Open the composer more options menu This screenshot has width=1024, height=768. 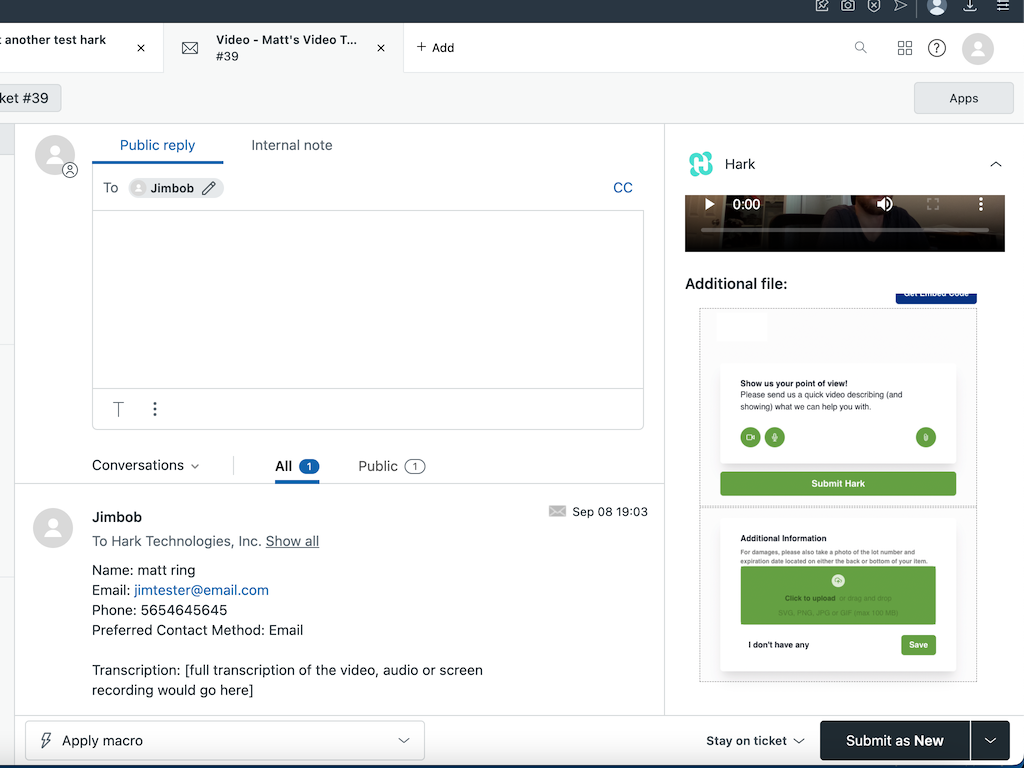(155, 409)
